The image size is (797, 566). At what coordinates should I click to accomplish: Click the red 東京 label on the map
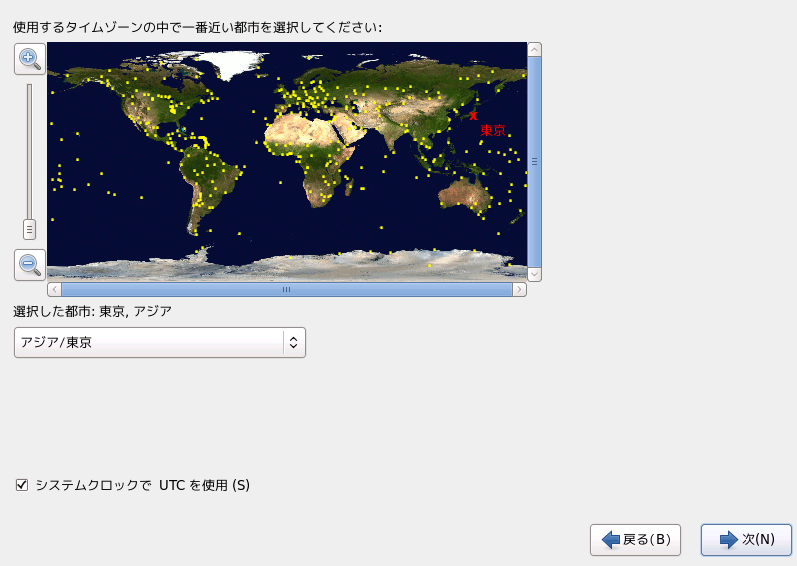[492, 131]
